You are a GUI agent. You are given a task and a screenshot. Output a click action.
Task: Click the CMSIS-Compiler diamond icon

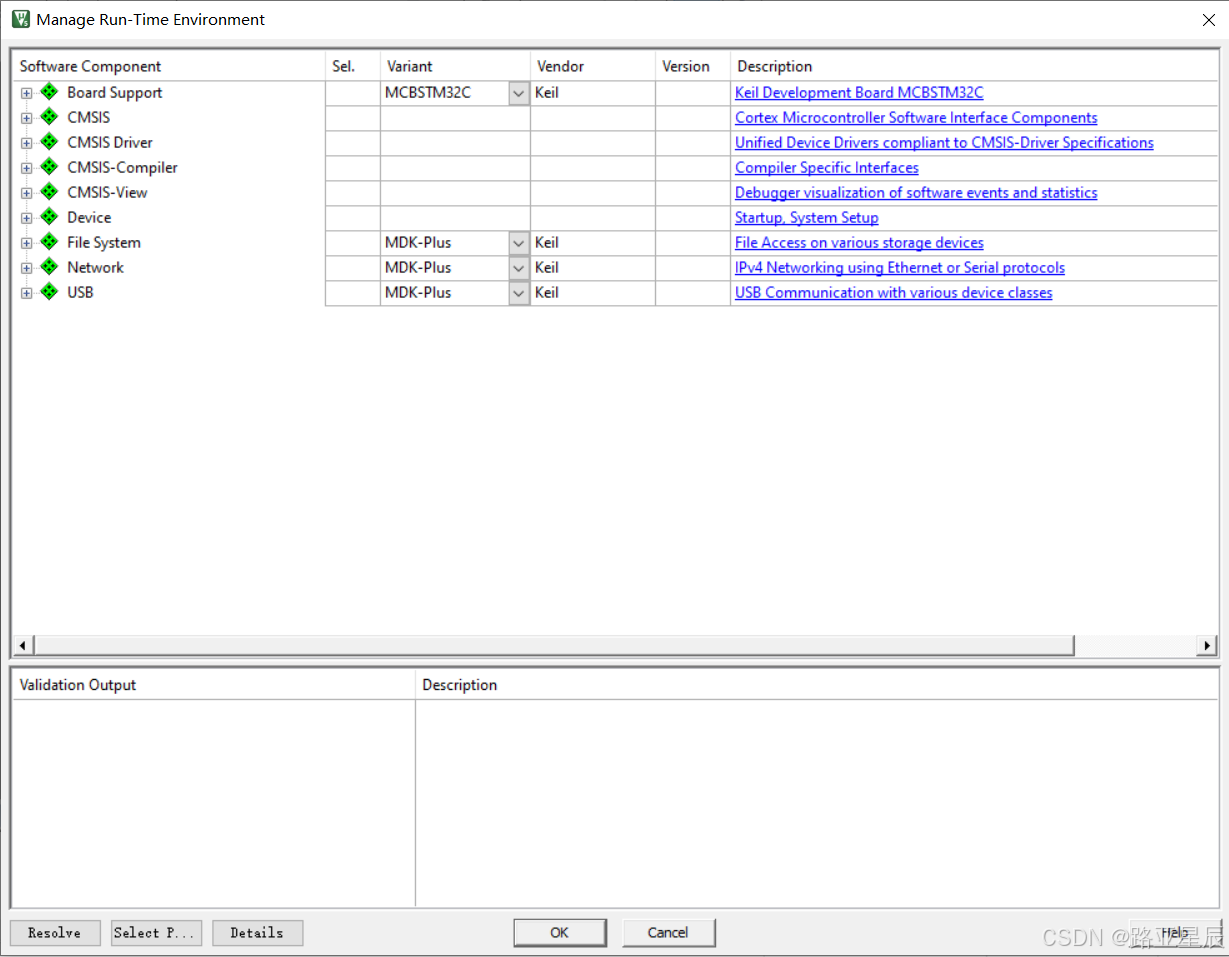(x=49, y=167)
